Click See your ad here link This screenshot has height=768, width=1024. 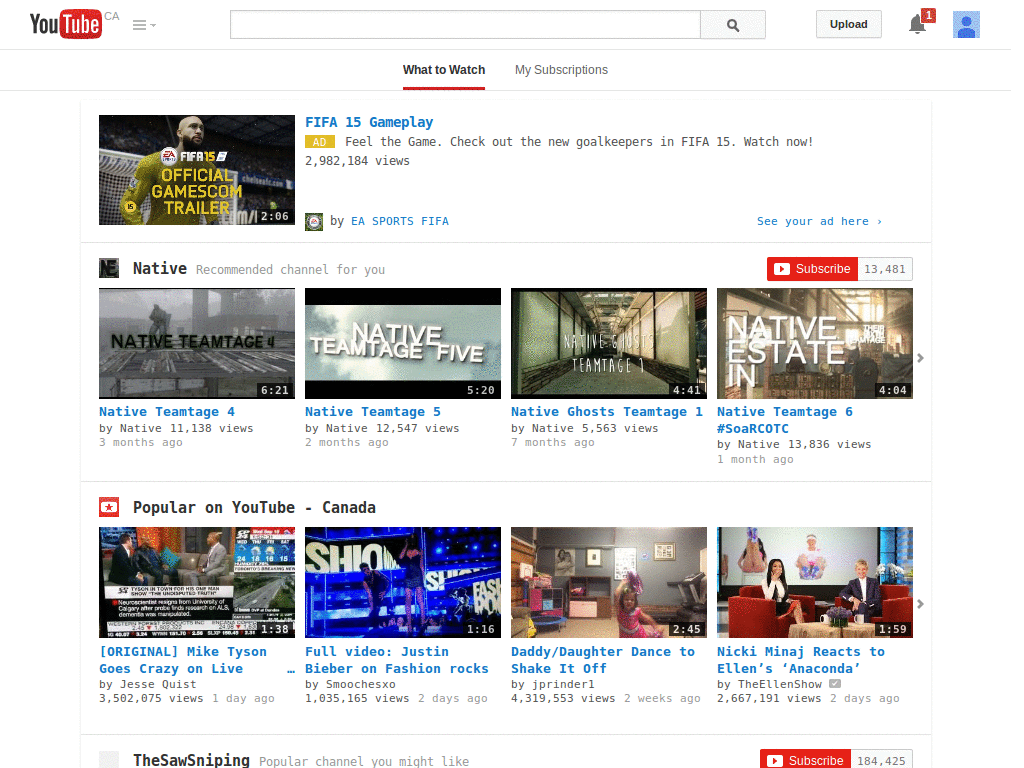(x=819, y=221)
